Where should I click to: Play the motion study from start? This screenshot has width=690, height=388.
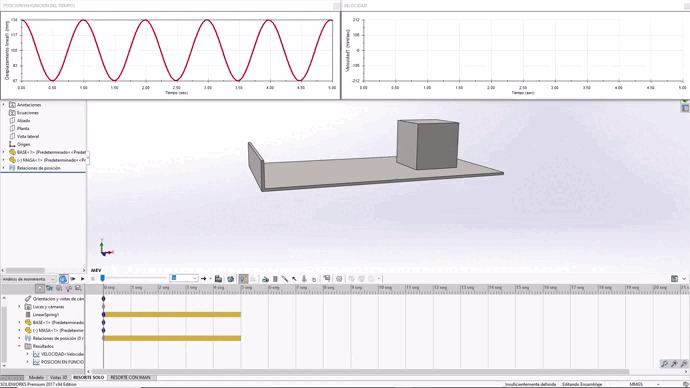click(73, 279)
